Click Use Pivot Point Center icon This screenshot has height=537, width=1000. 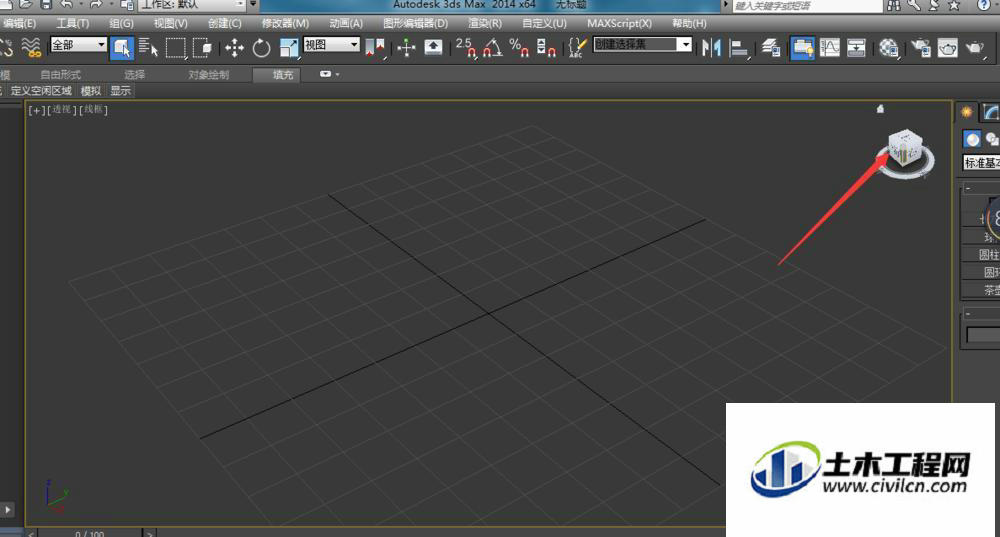[x=375, y=48]
